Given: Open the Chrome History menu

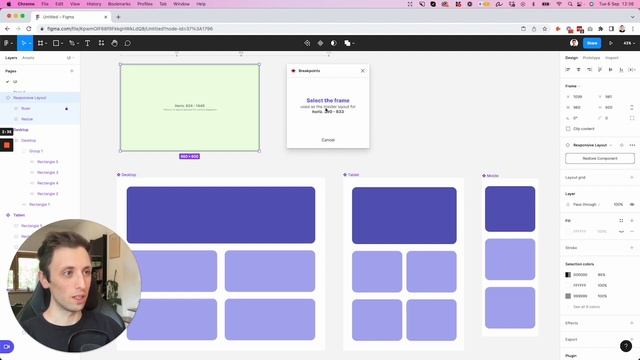Looking at the screenshot, I should (x=93, y=4).
